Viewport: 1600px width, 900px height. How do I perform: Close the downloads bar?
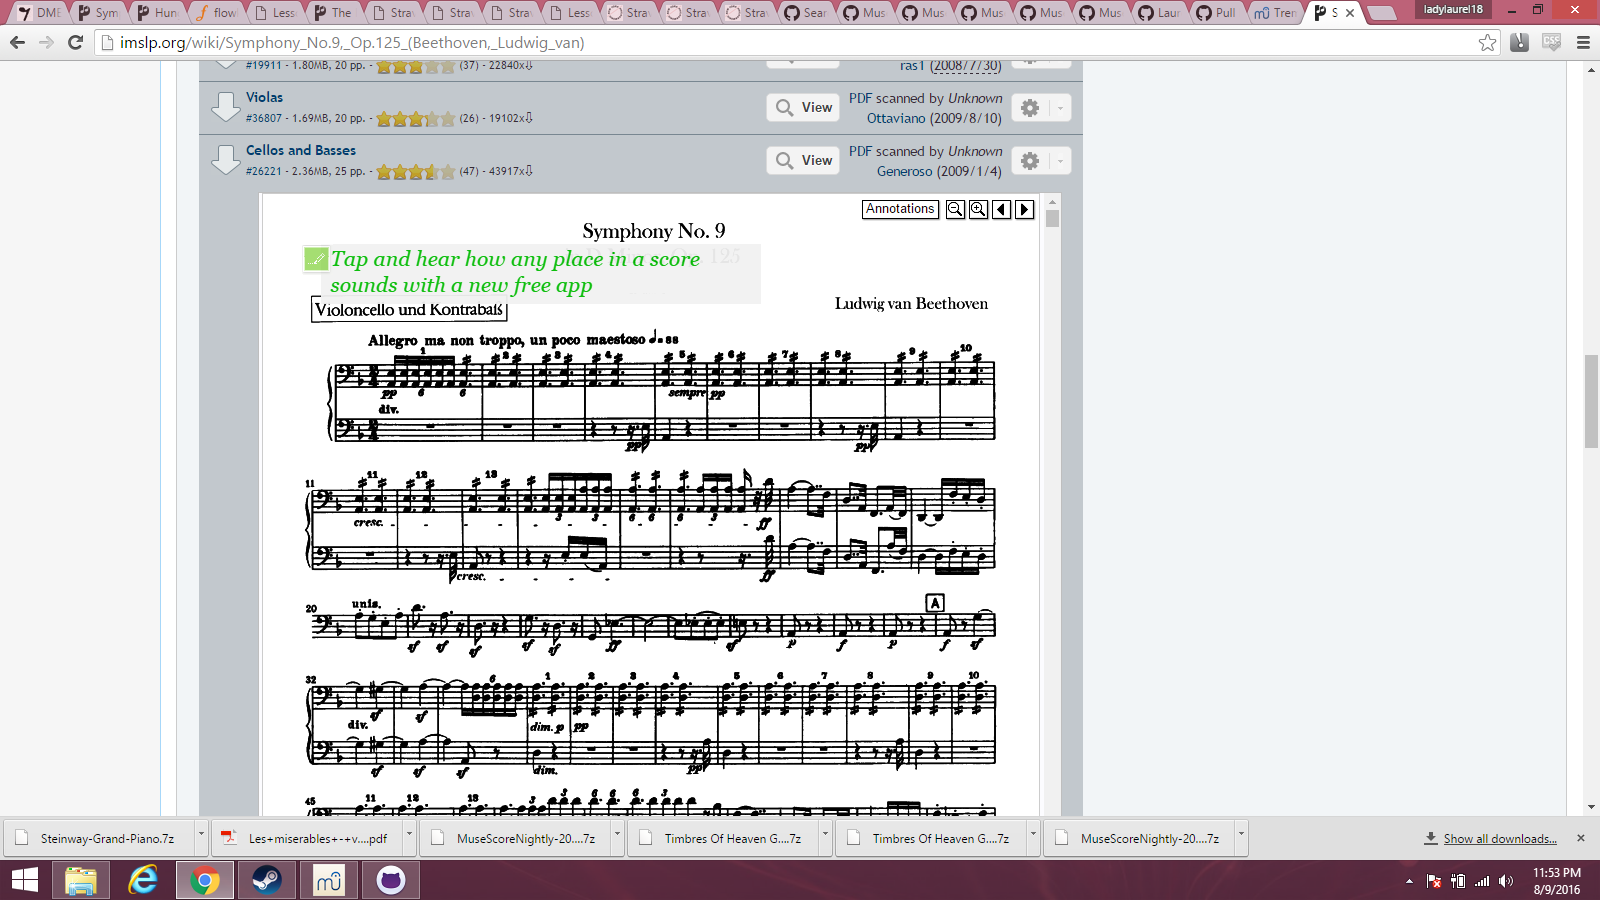pos(1581,838)
